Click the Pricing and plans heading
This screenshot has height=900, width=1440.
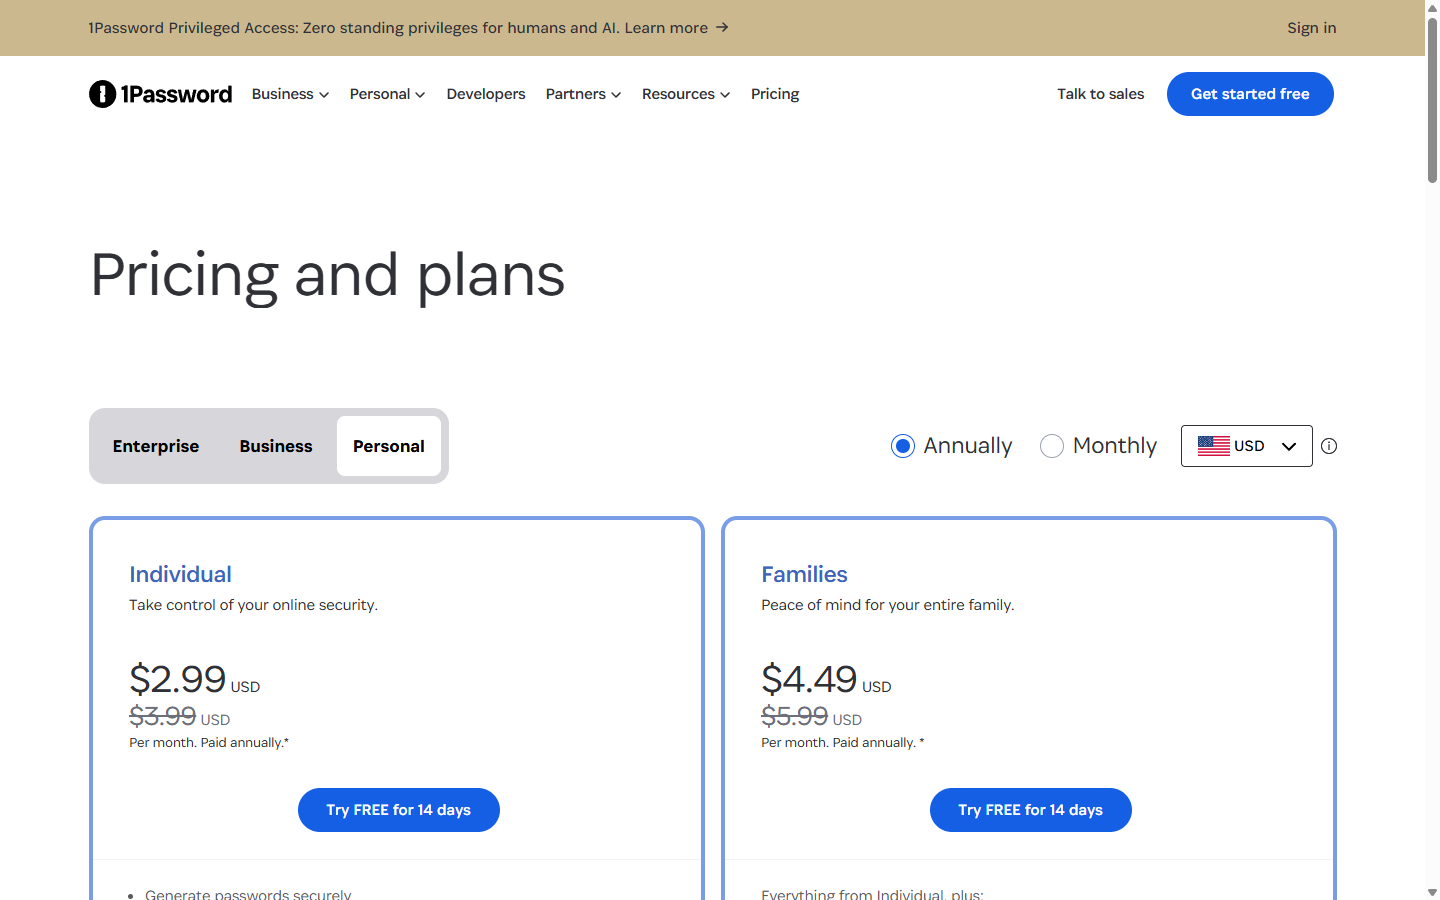click(x=328, y=275)
